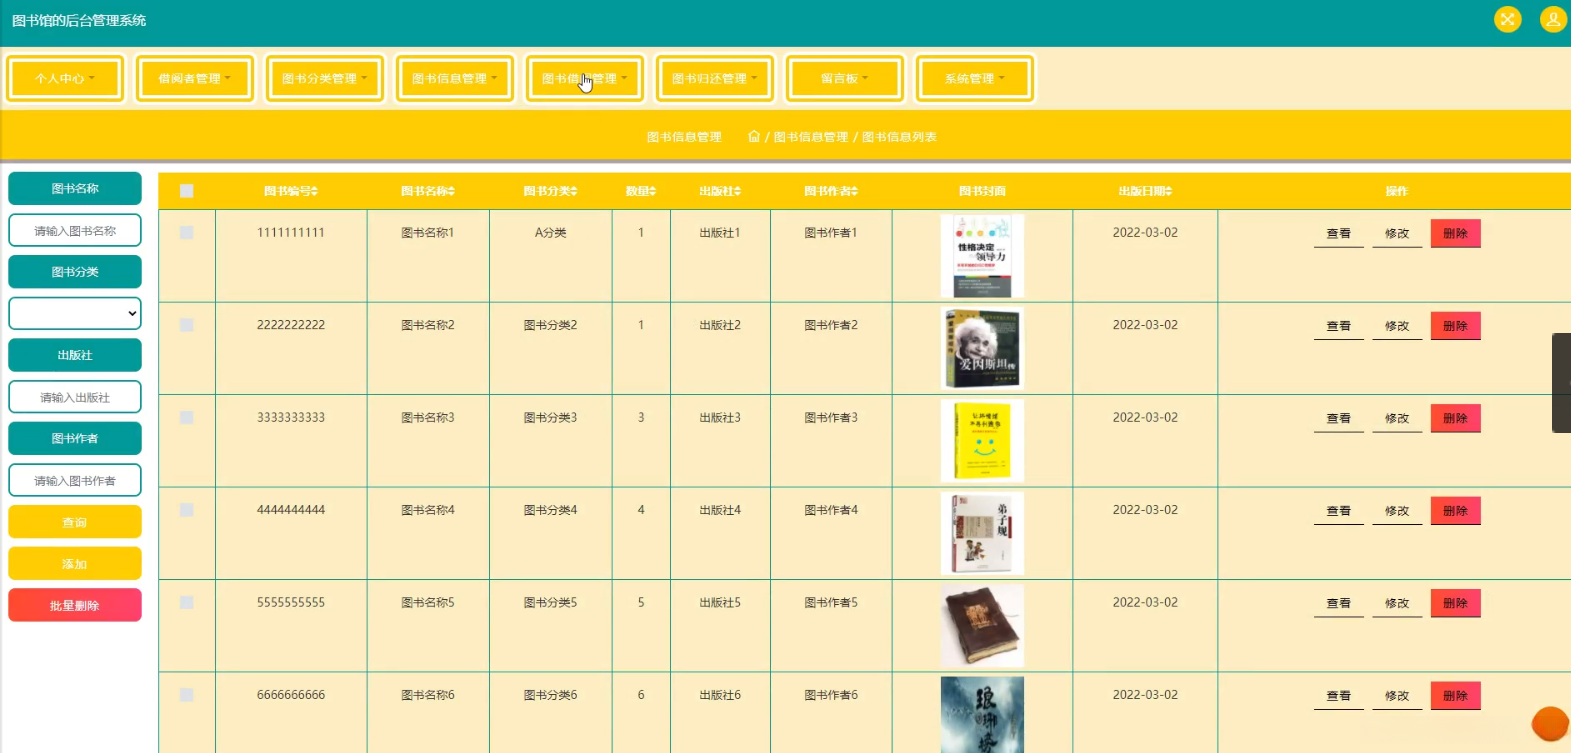Expand the 借阅者管理 menu

pyautogui.click(x=195, y=78)
